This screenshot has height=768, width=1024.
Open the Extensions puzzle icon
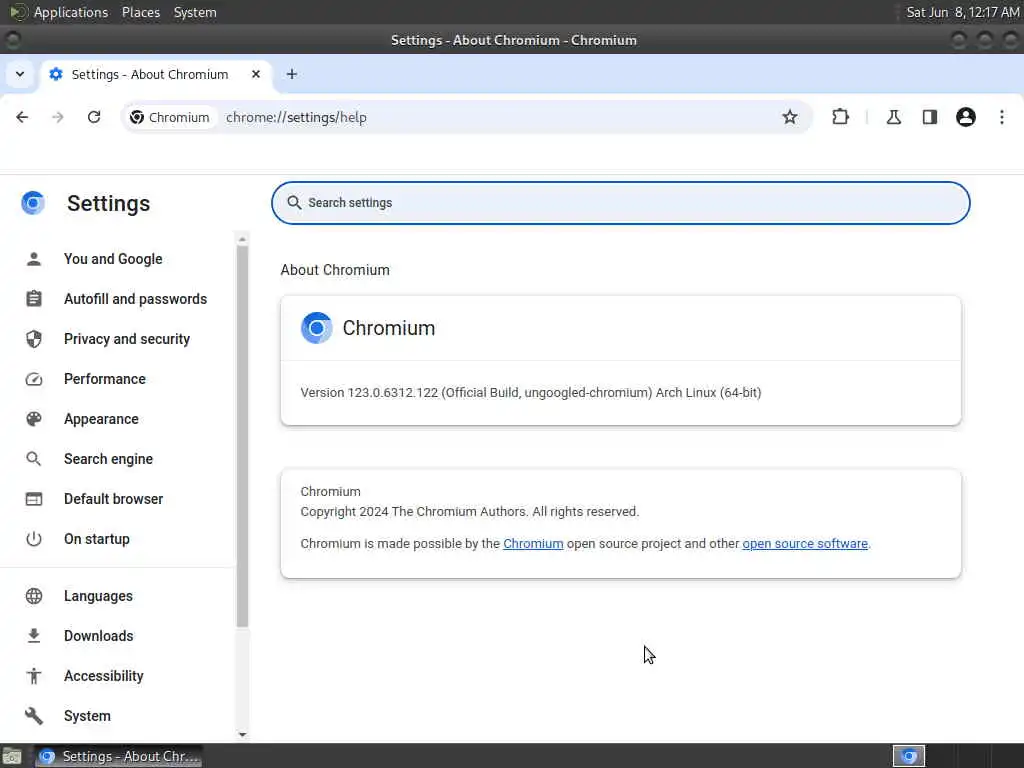tap(840, 117)
